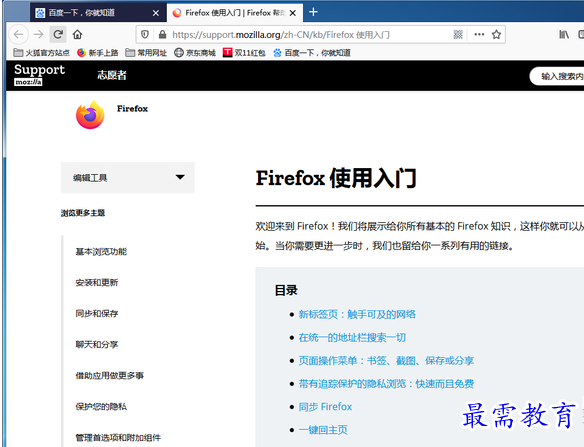Viewport: 584px width, 447px height.
Task: Show tracking protection shield info
Action: (145, 35)
